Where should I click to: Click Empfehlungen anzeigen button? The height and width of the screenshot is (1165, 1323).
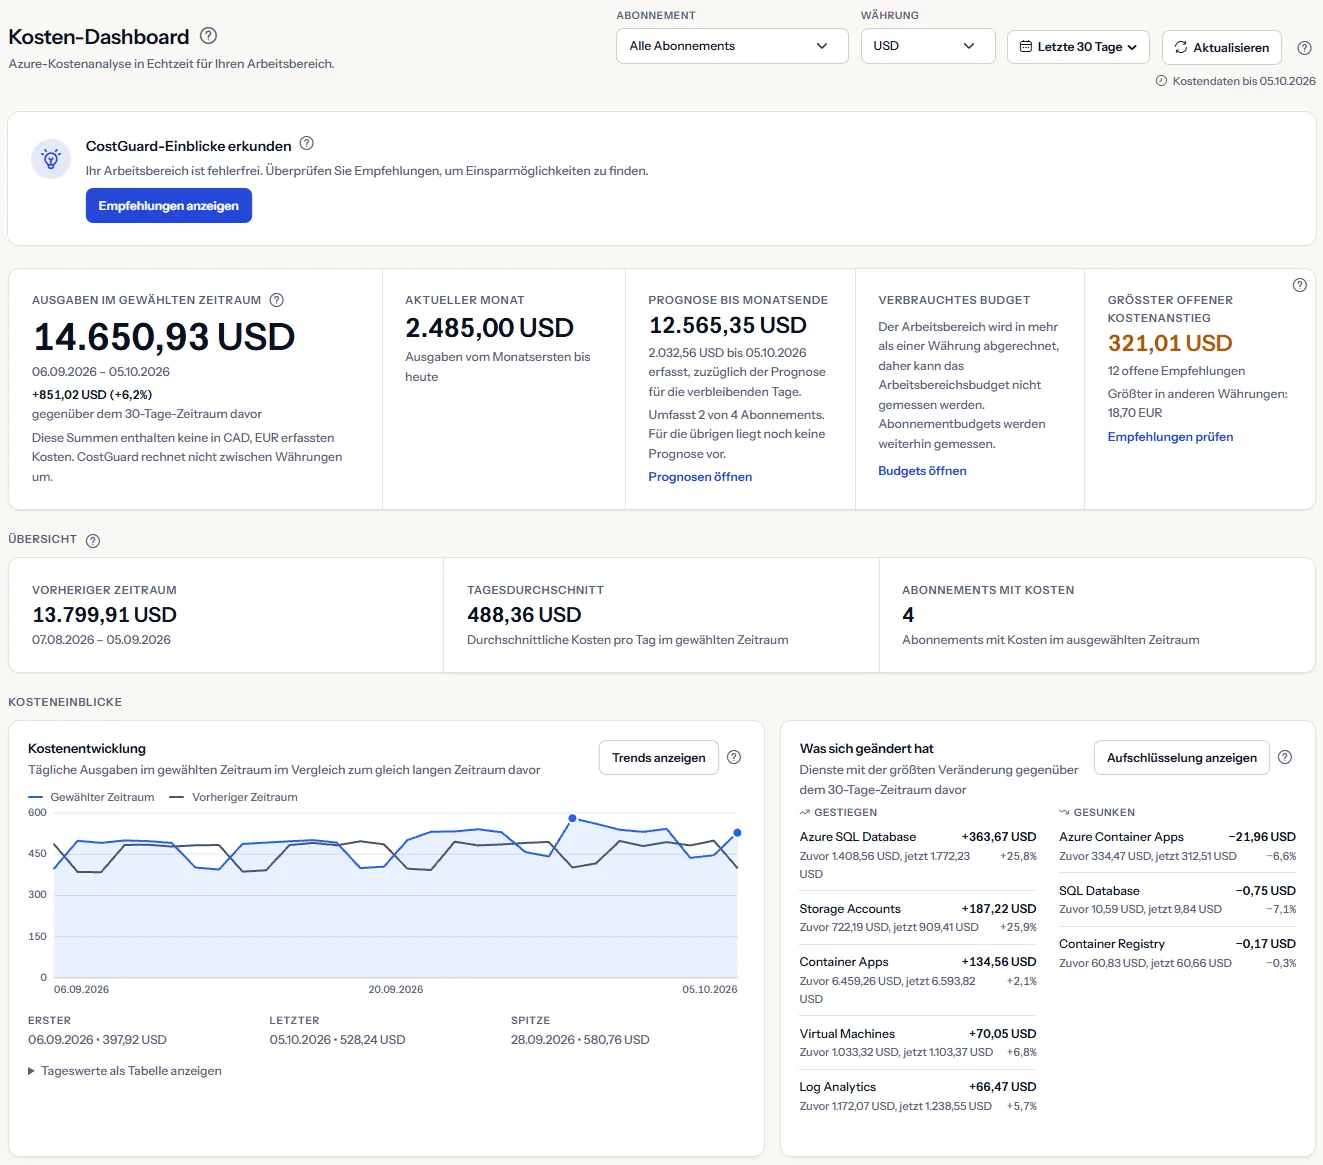pos(169,206)
